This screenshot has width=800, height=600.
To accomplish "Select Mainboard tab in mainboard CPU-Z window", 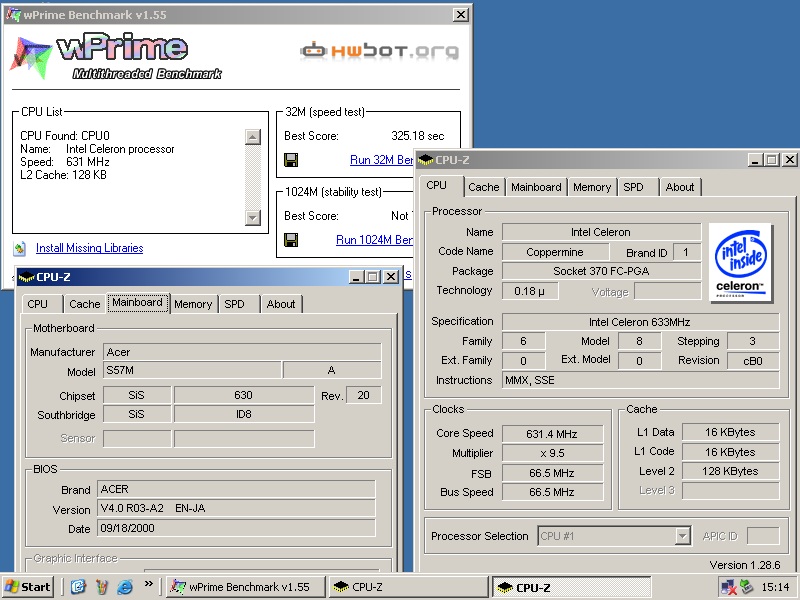I will 138,303.
